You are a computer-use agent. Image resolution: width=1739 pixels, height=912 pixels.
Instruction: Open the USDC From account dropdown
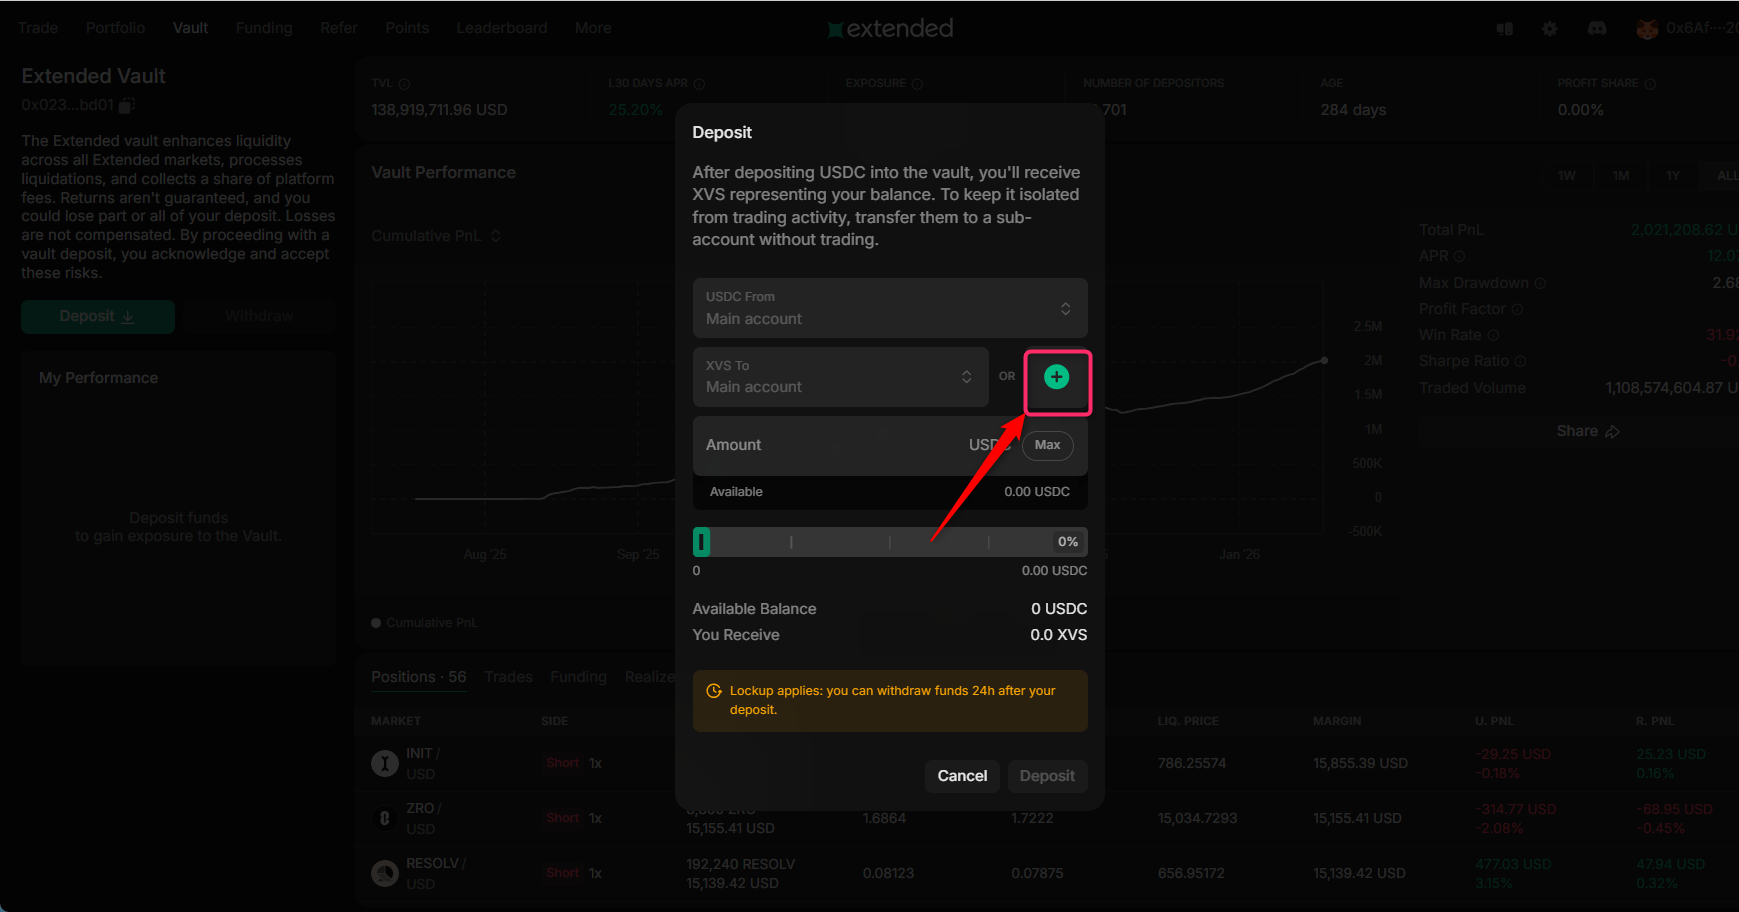point(889,308)
